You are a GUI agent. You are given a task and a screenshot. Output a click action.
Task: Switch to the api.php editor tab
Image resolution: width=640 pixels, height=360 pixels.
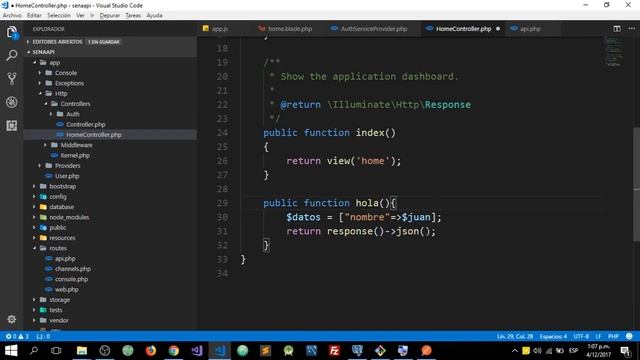530,29
